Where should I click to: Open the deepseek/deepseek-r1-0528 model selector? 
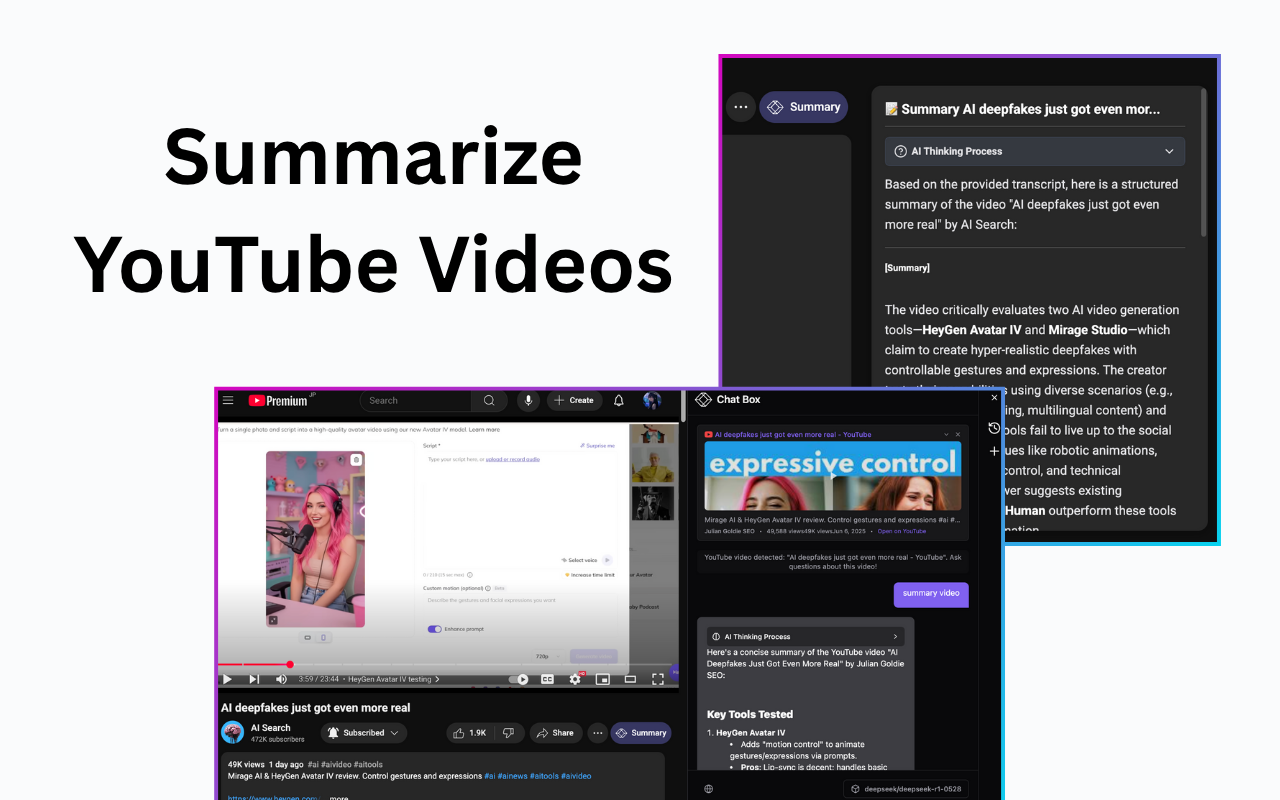(905, 789)
